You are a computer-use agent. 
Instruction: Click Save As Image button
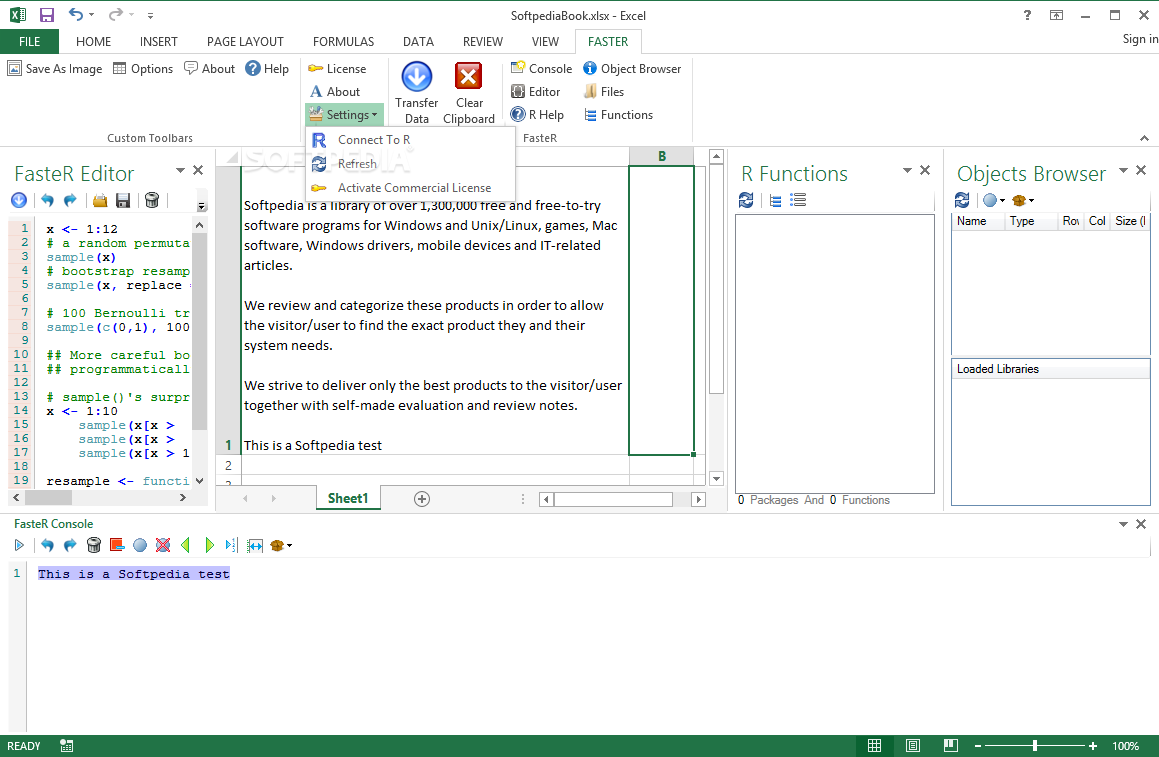coord(55,69)
